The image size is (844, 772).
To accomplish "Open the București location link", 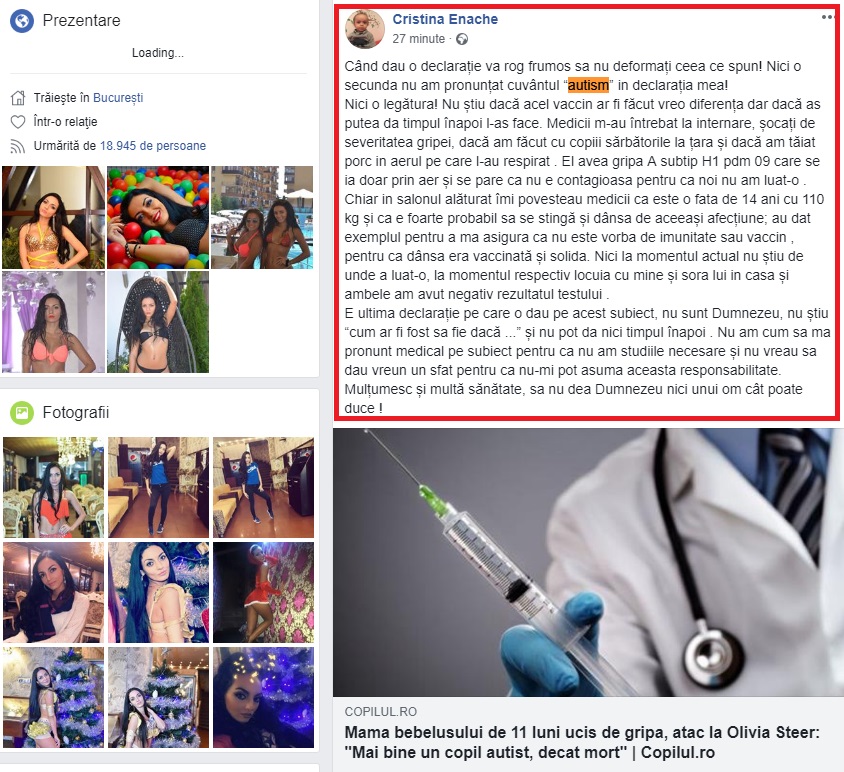I will coord(118,98).
